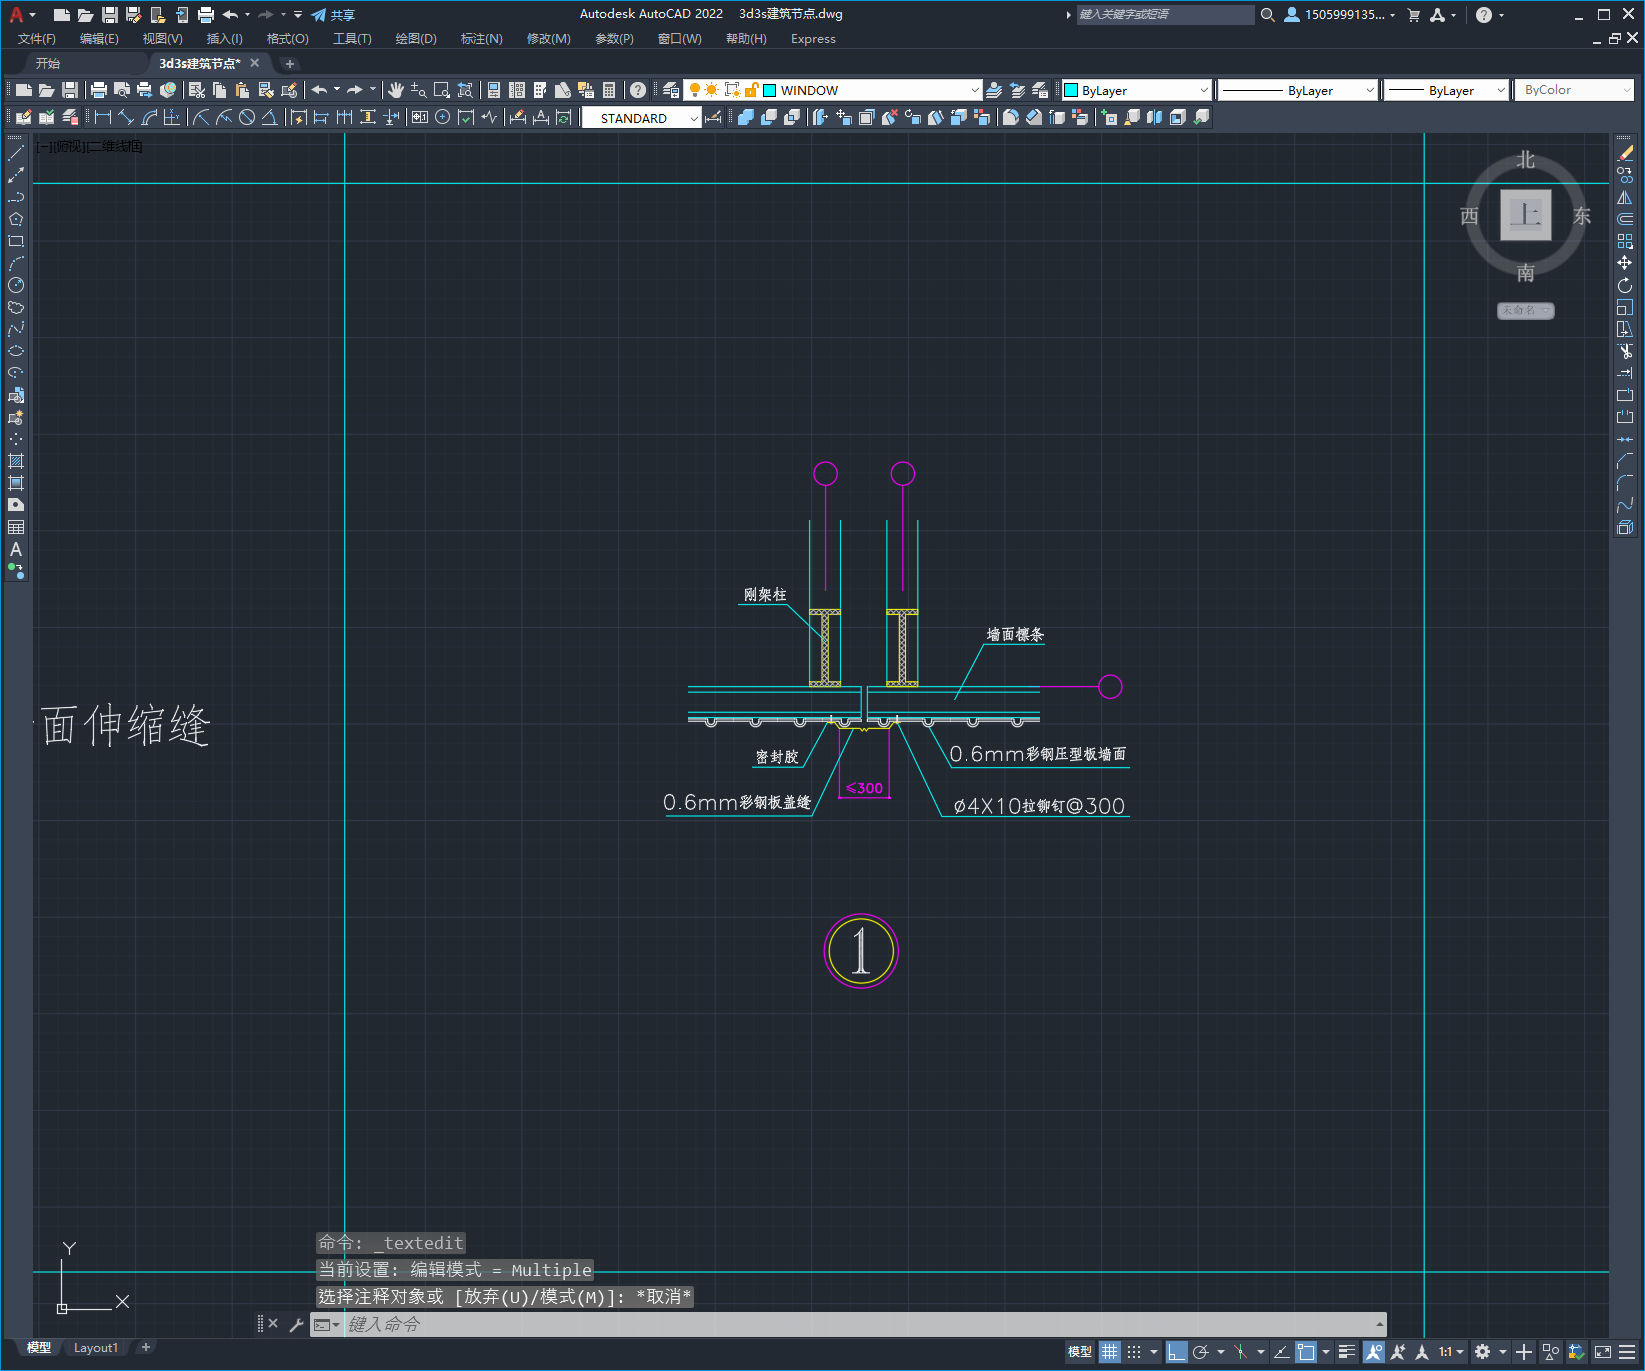Toggle annotation object visibility in status bar
The image size is (1645, 1371).
click(1374, 1352)
